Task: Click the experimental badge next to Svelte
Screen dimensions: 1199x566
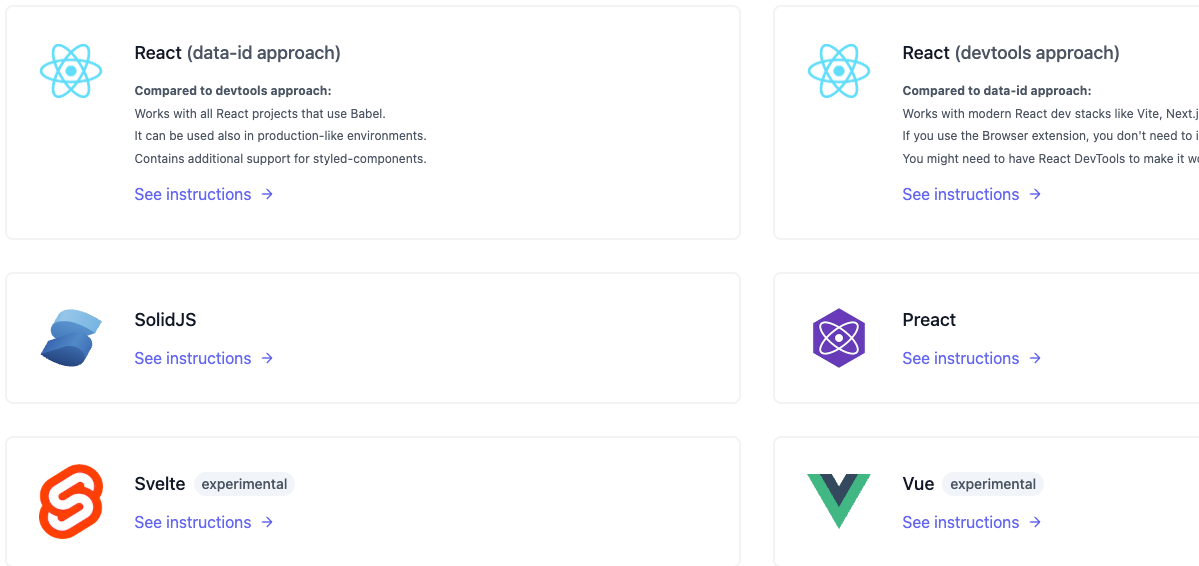Action: 244,484
